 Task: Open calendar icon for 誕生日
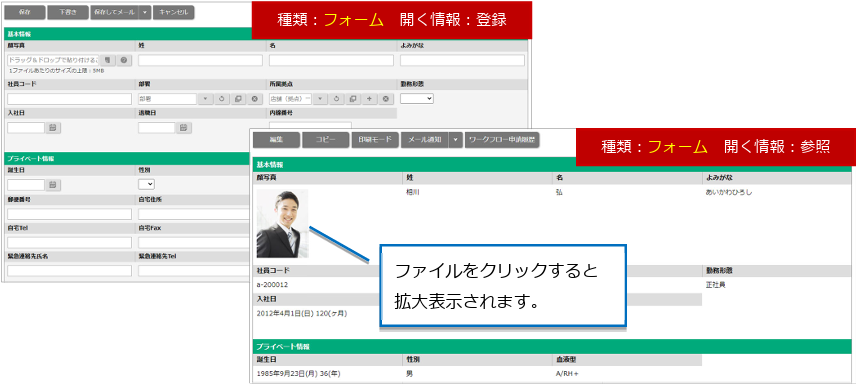point(53,184)
